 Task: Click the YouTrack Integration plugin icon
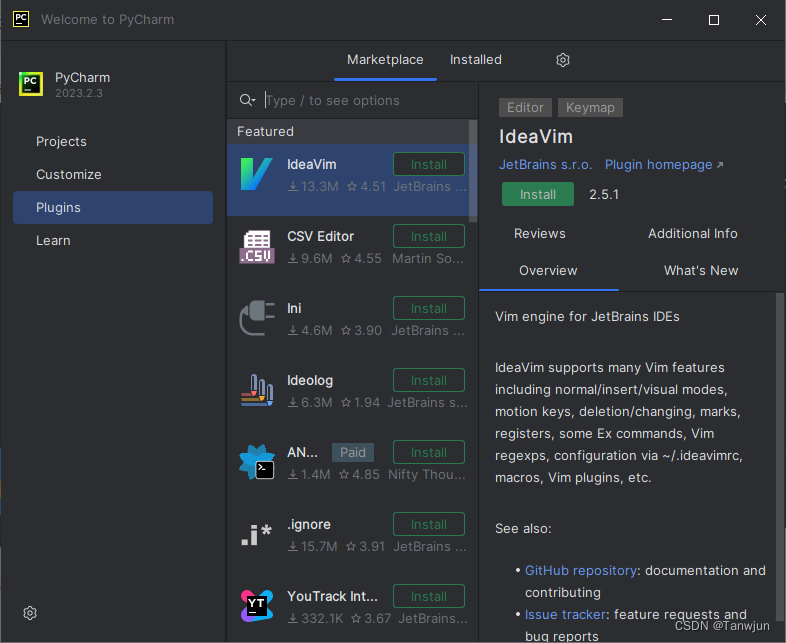257,606
